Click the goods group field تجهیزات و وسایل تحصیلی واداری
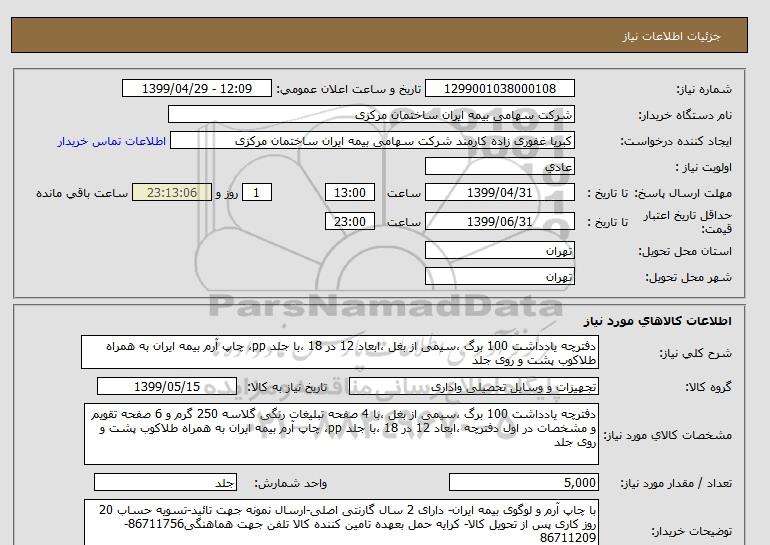 (473, 386)
